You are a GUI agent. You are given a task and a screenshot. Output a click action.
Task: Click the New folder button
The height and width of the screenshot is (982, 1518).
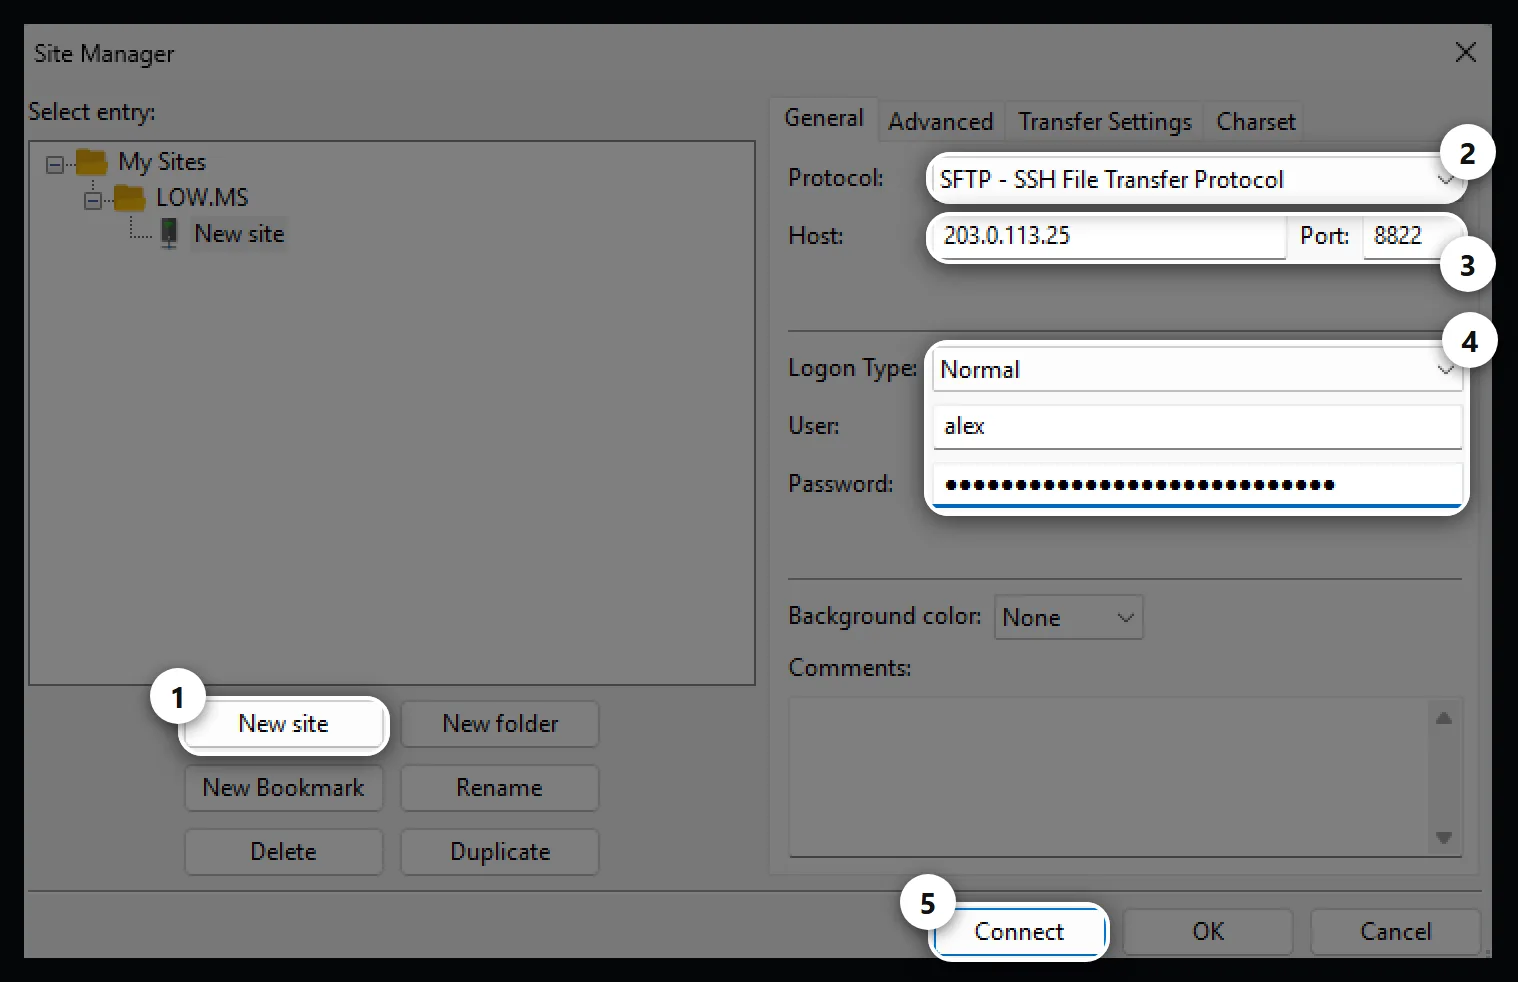pos(500,724)
